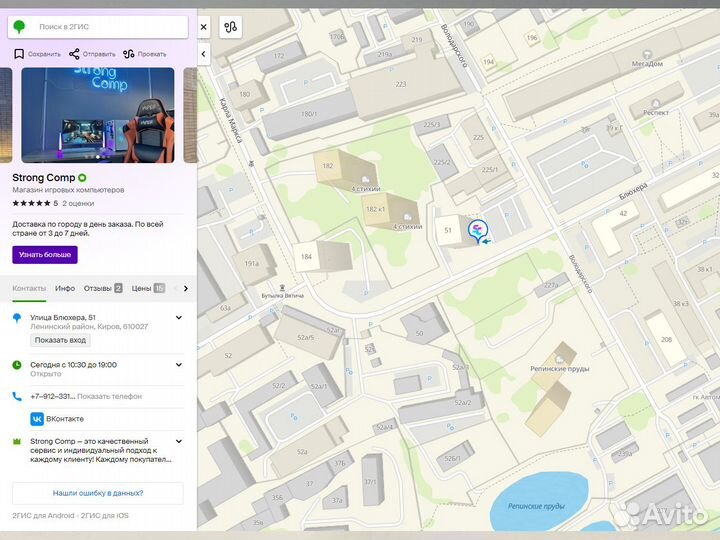Open route builder icon next to close button
Image resolution: width=720 pixels, height=540 pixels.
point(230,27)
